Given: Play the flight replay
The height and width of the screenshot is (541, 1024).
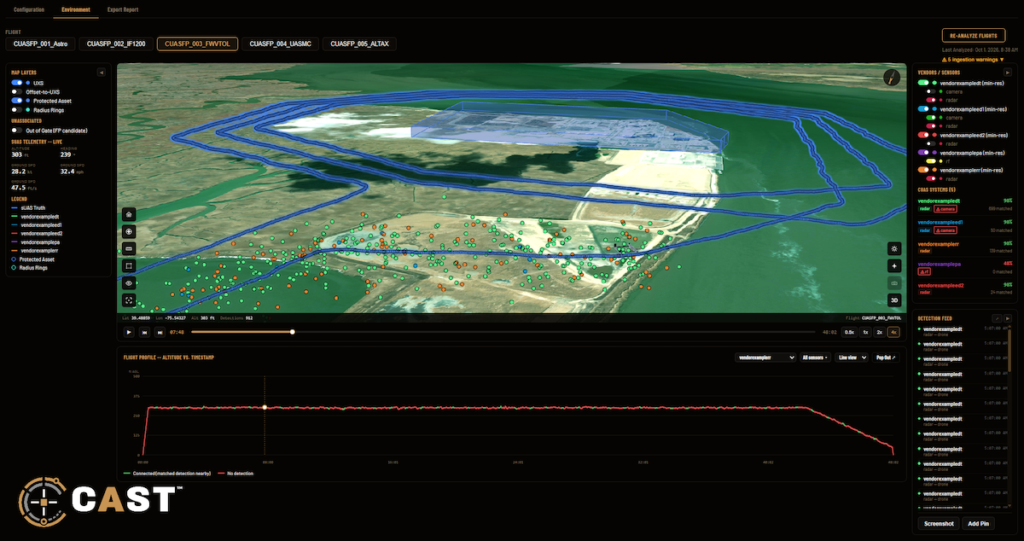Looking at the screenshot, I should [x=129, y=332].
